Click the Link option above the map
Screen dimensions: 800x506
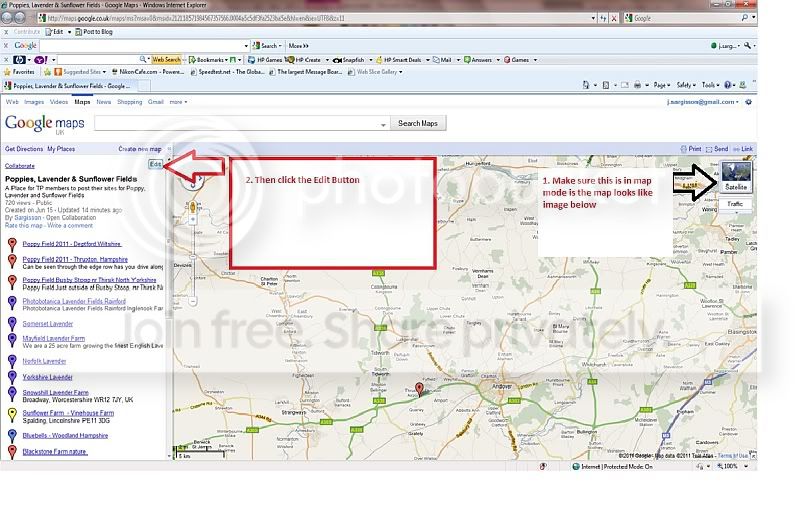pos(743,149)
